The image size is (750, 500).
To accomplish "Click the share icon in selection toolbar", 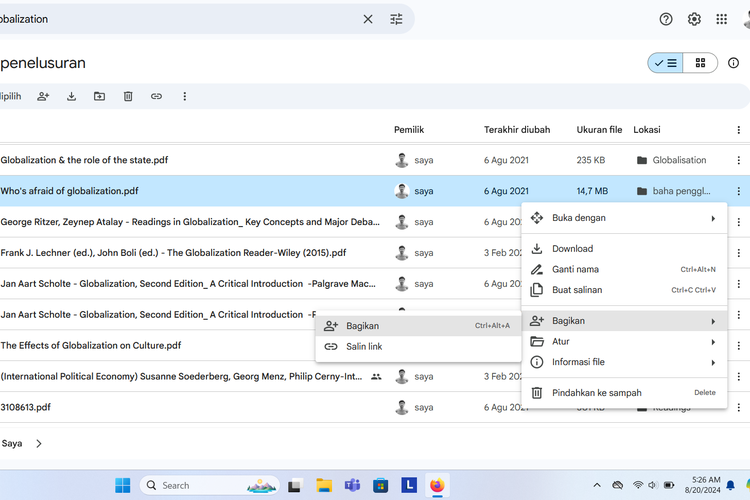I will pos(43,96).
